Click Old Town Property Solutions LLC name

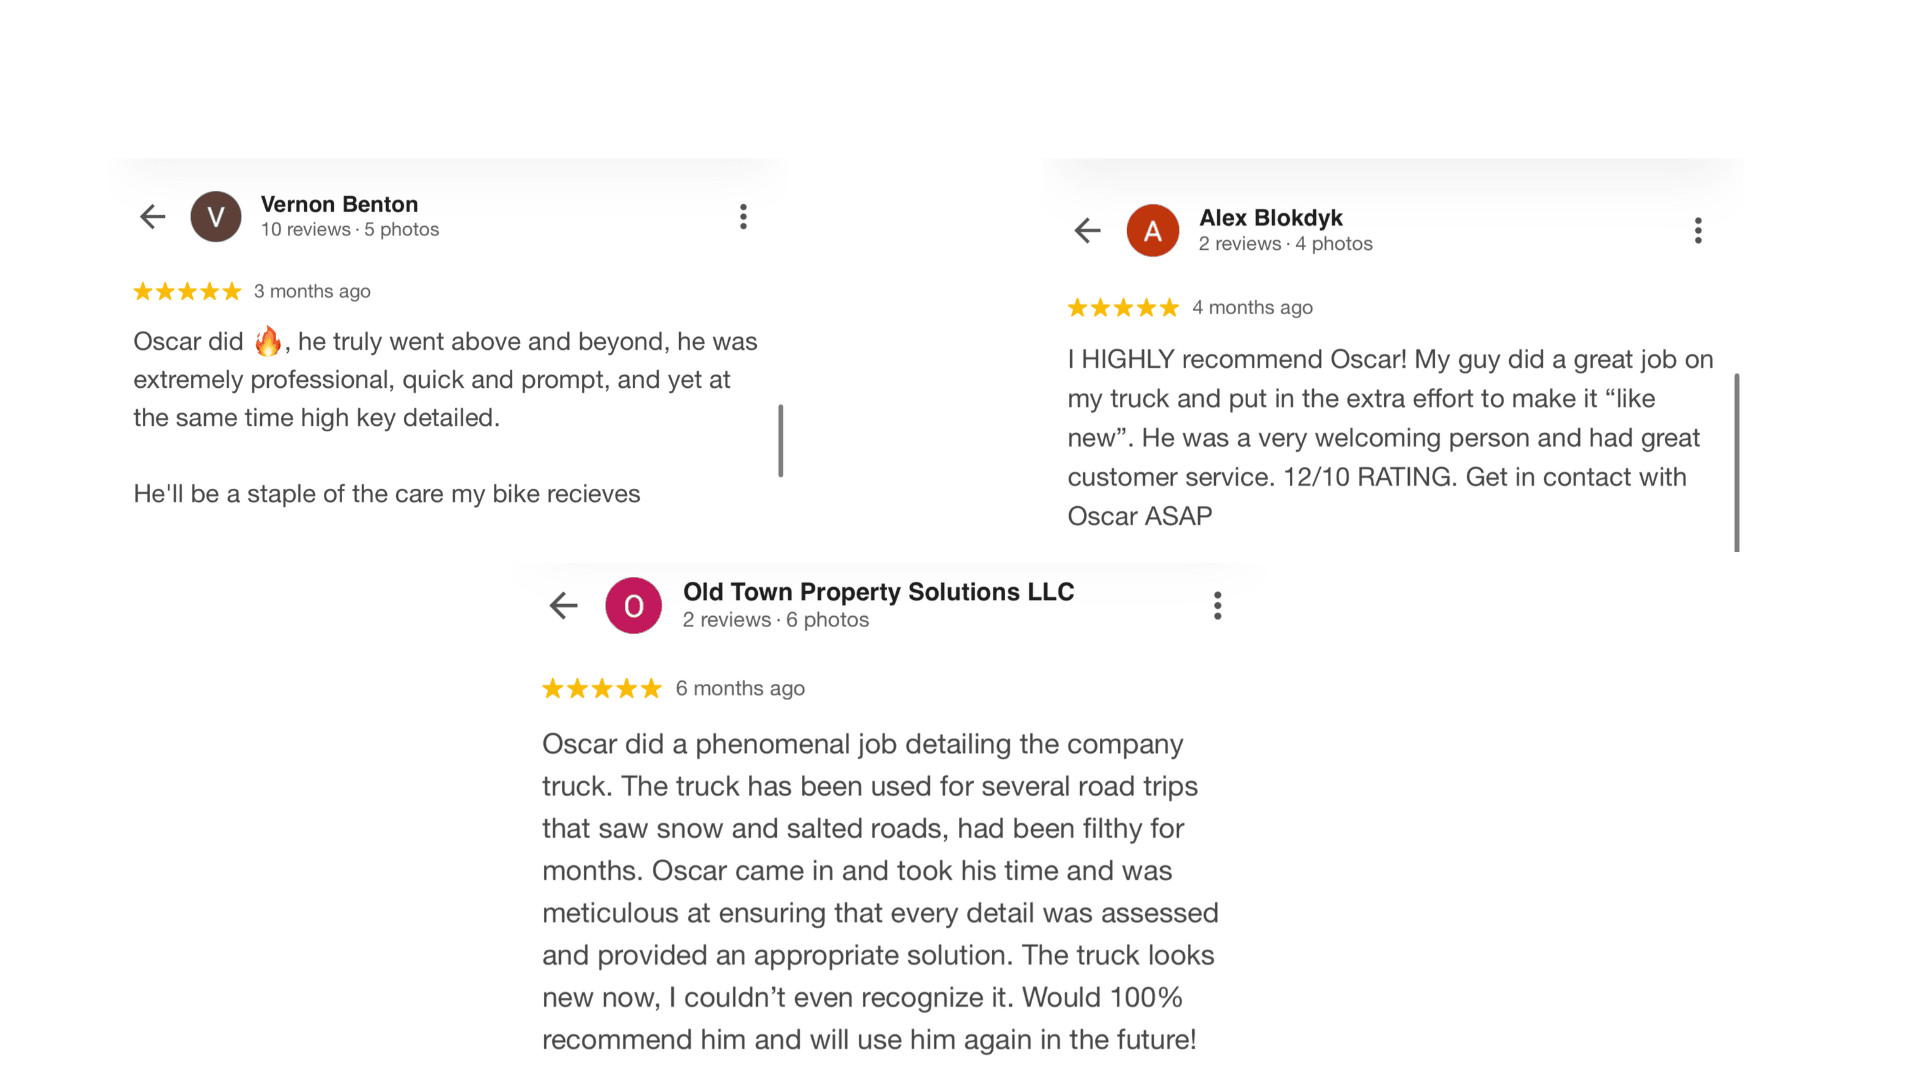point(878,592)
